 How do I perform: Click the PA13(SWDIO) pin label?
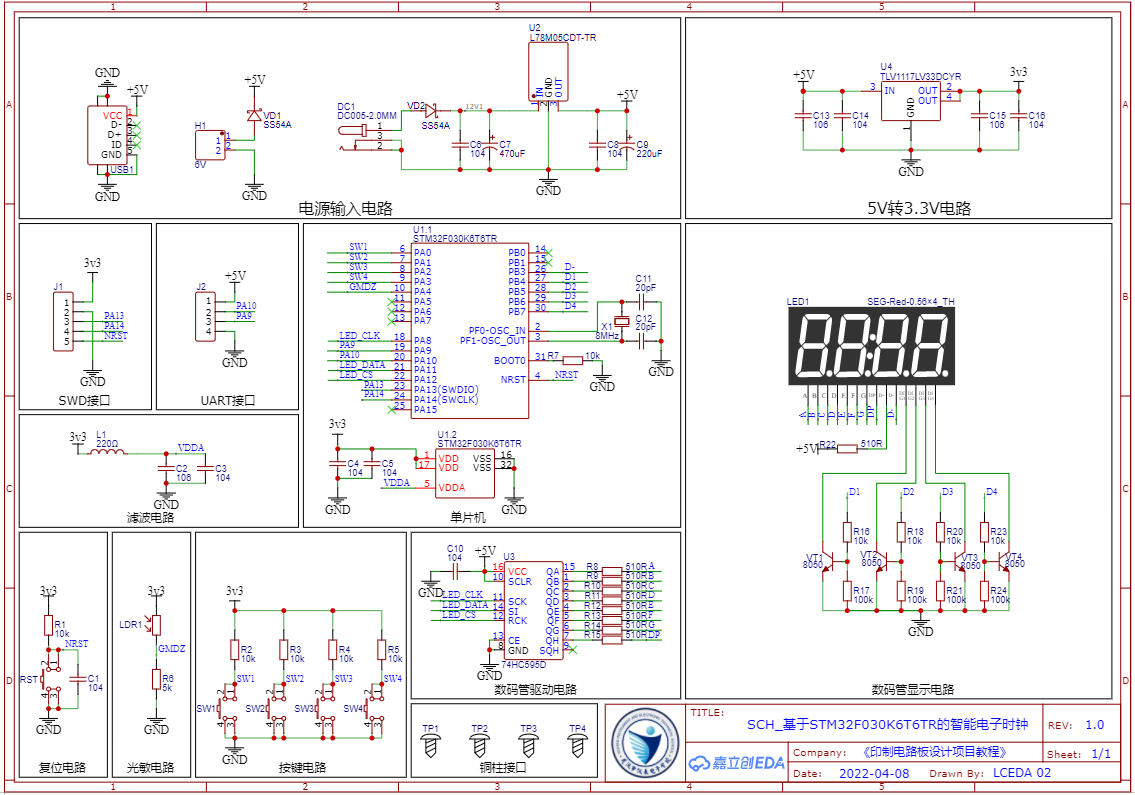tap(446, 390)
